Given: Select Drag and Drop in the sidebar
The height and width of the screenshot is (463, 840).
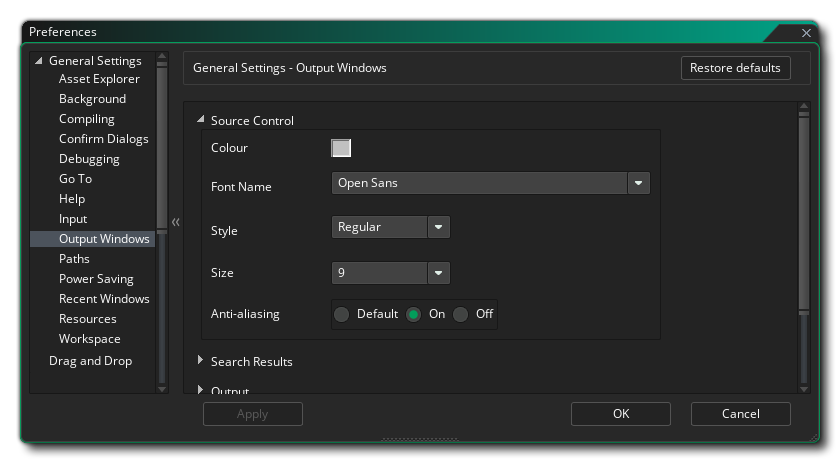Looking at the screenshot, I should (90, 361).
